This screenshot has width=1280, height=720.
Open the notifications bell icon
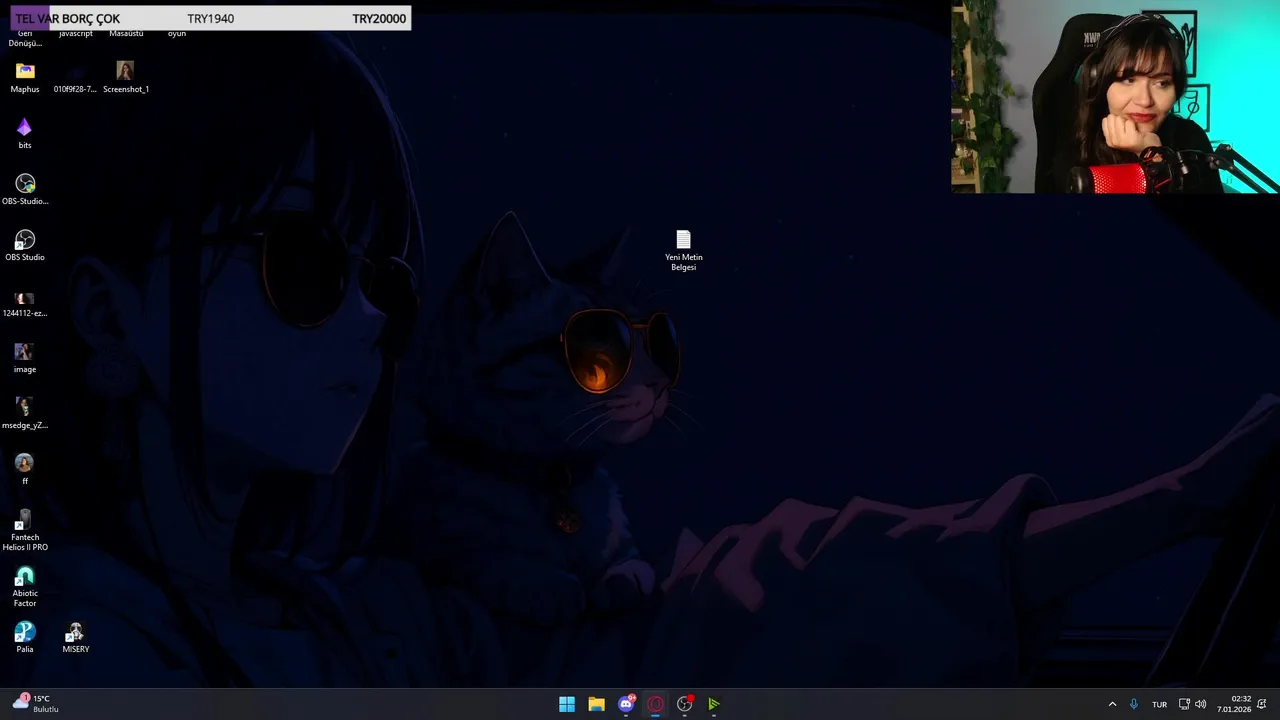tap(1262, 704)
